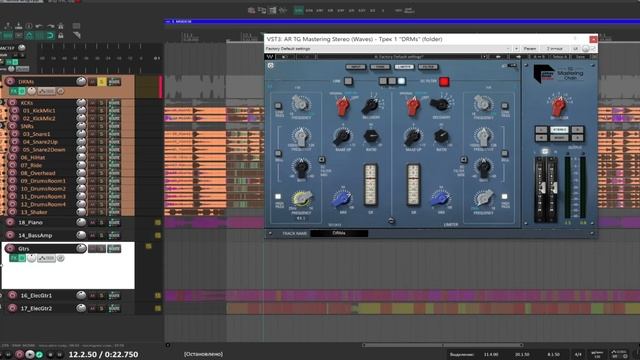Image resolution: width=640 pixels, height=360 pixels.
Task: Turn the red SPREADER knob in plugin
Action: click(x=559, y=106)
